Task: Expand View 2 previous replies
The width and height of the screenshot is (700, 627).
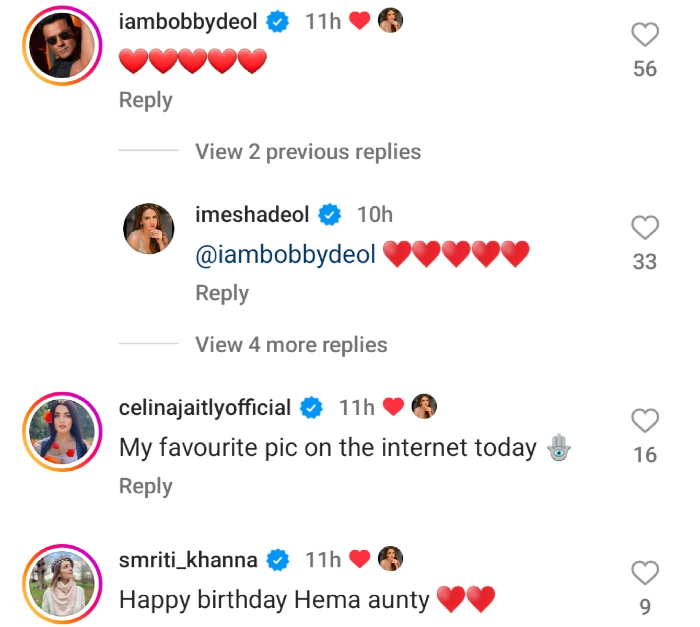Action: 308,152
